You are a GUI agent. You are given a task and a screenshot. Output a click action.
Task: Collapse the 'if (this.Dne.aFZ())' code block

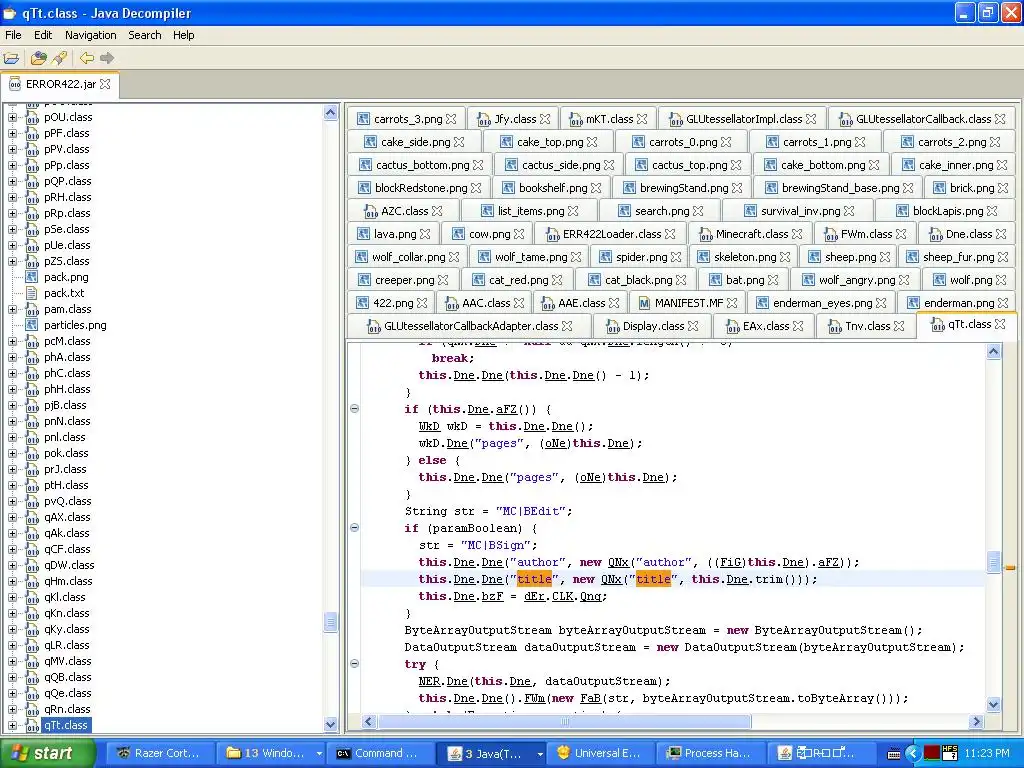point(355,409)
